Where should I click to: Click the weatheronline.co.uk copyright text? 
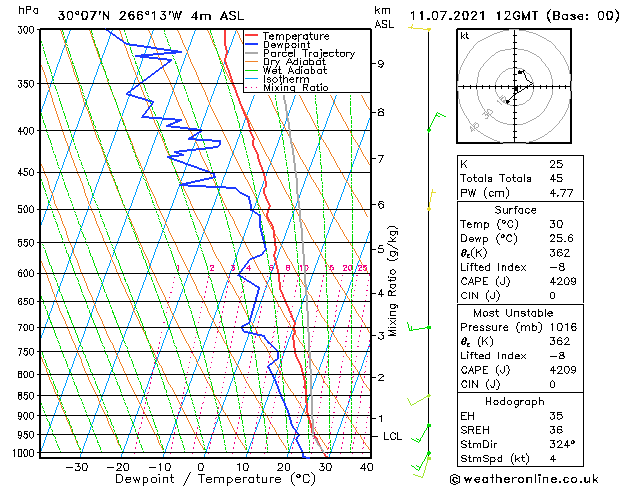(x=524, y=479)
